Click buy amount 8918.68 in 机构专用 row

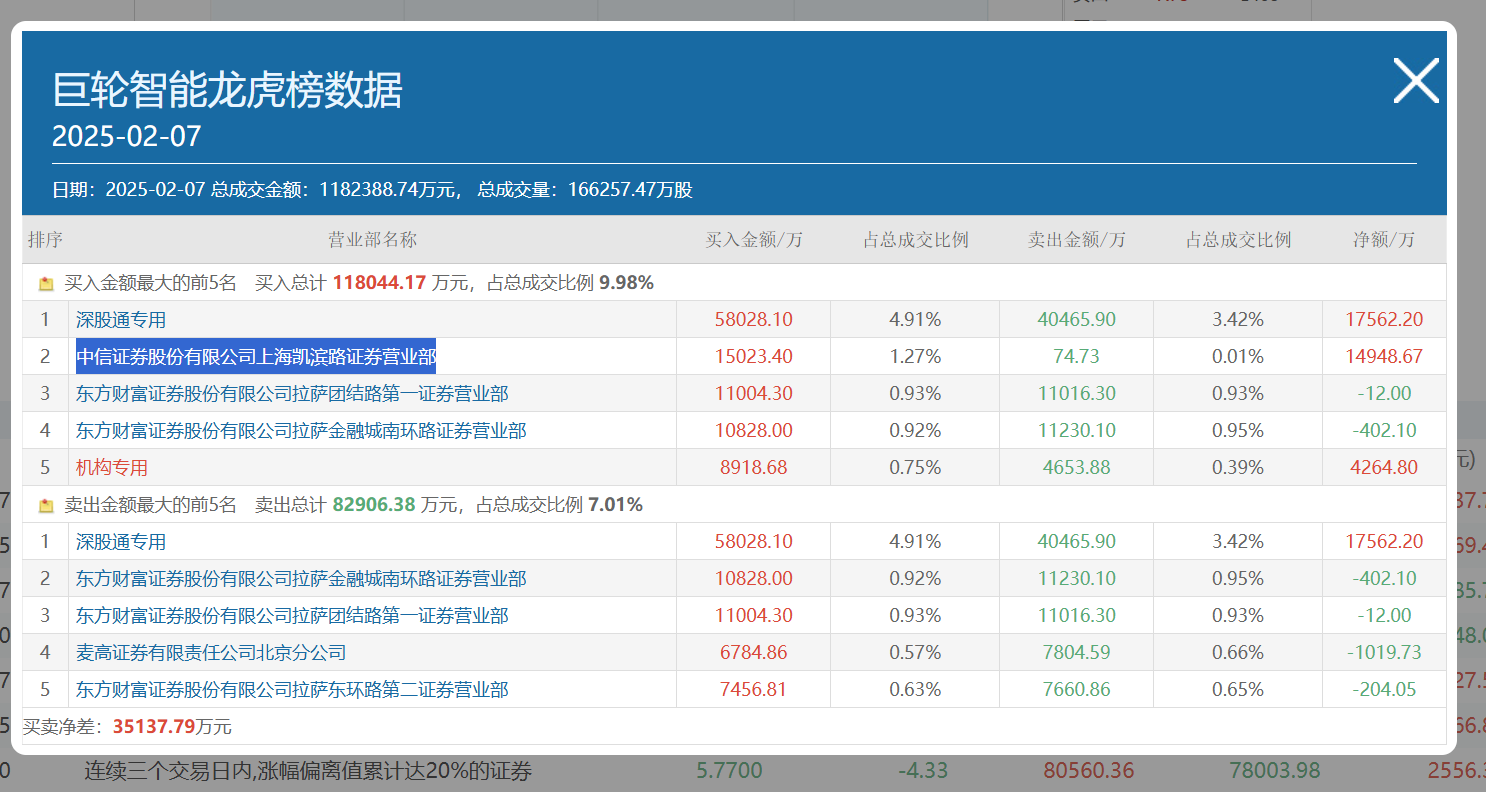[754, 468]
